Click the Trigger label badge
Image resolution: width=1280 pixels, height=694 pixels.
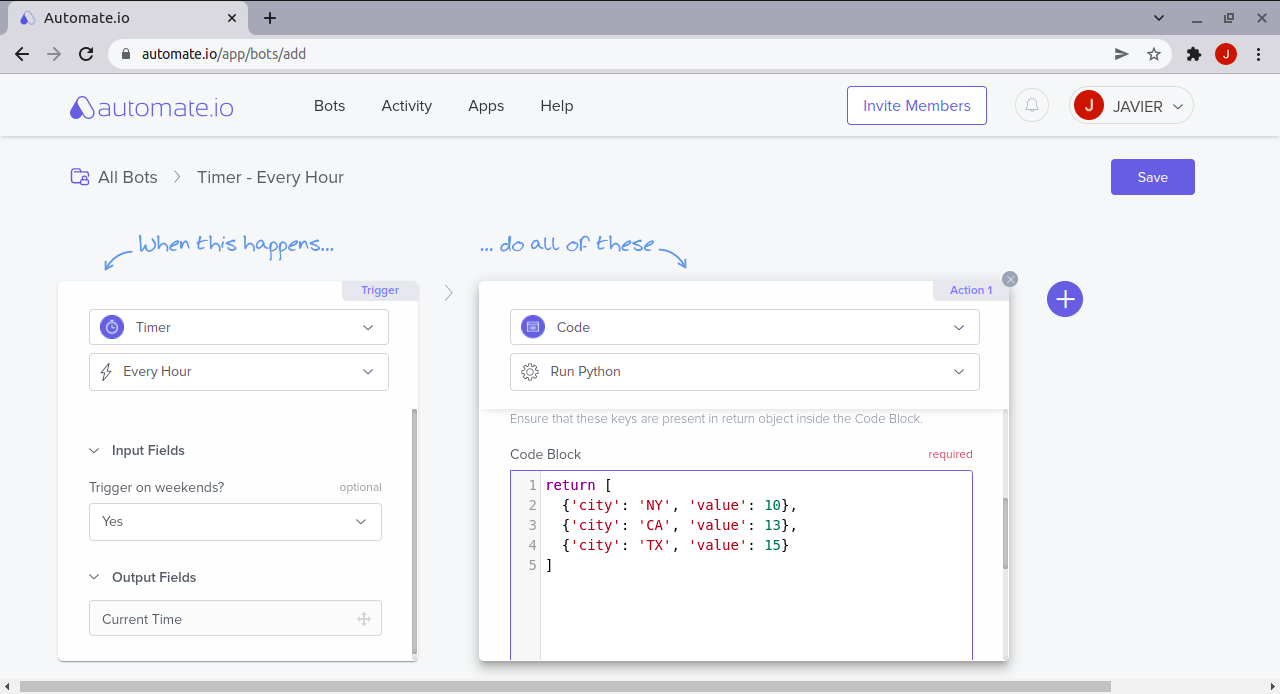[380, 290]
